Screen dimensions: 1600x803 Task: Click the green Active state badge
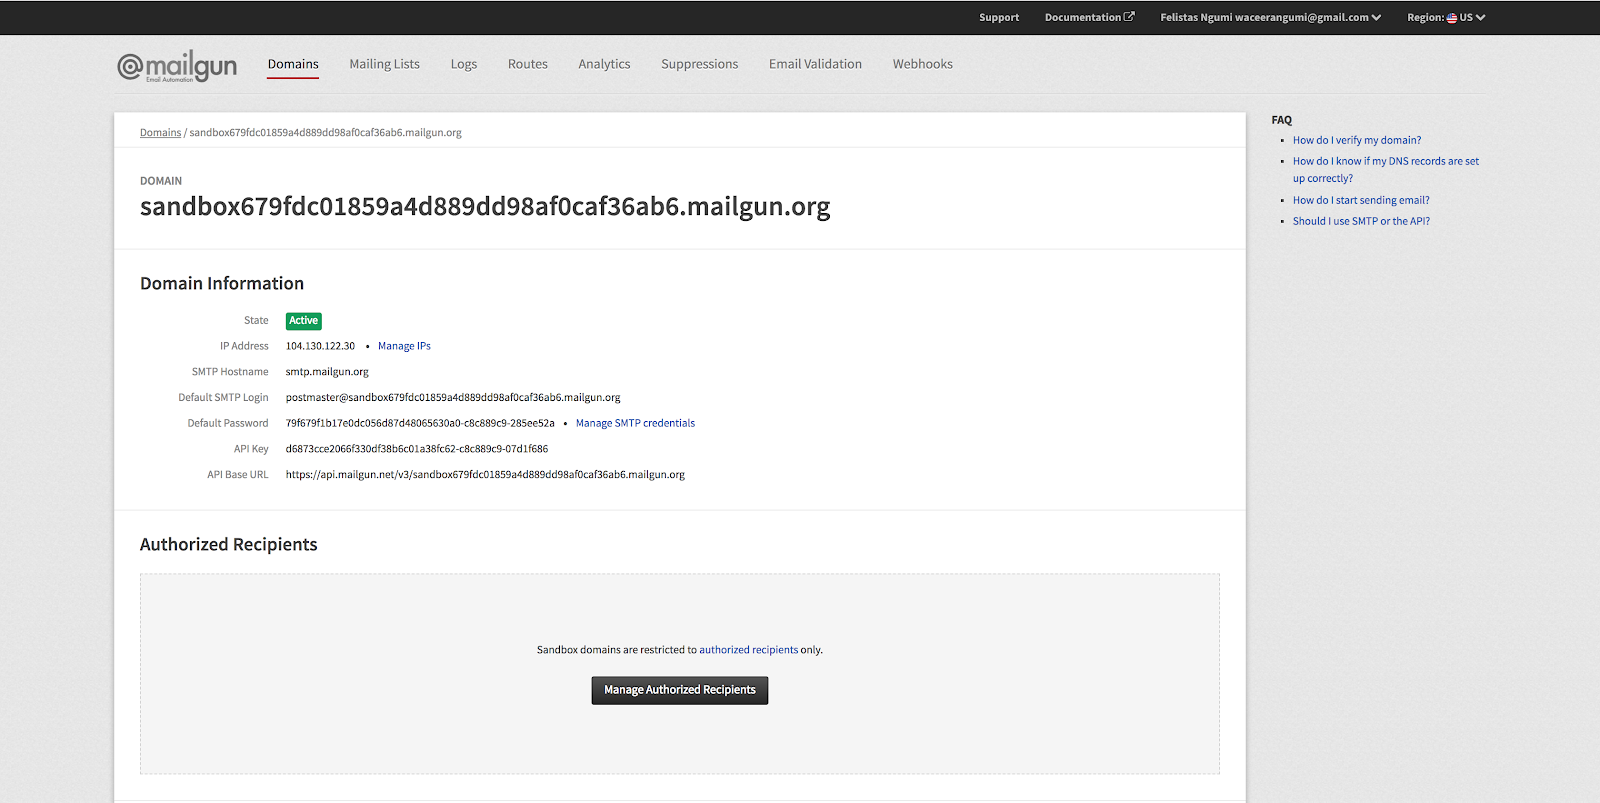point(304,321)
